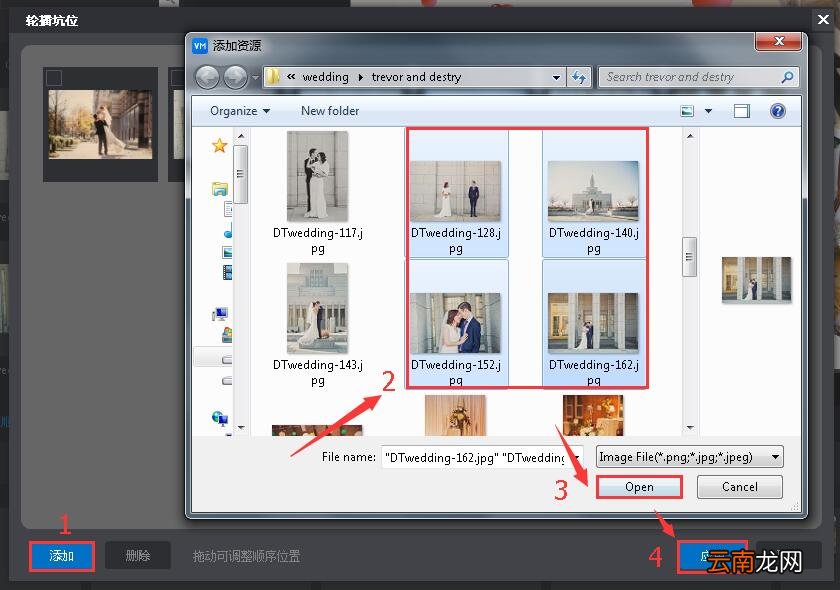Select DTwedding-128.jpg thumbnail
This screenshot has height=590, width=840.
pos(456,193)
